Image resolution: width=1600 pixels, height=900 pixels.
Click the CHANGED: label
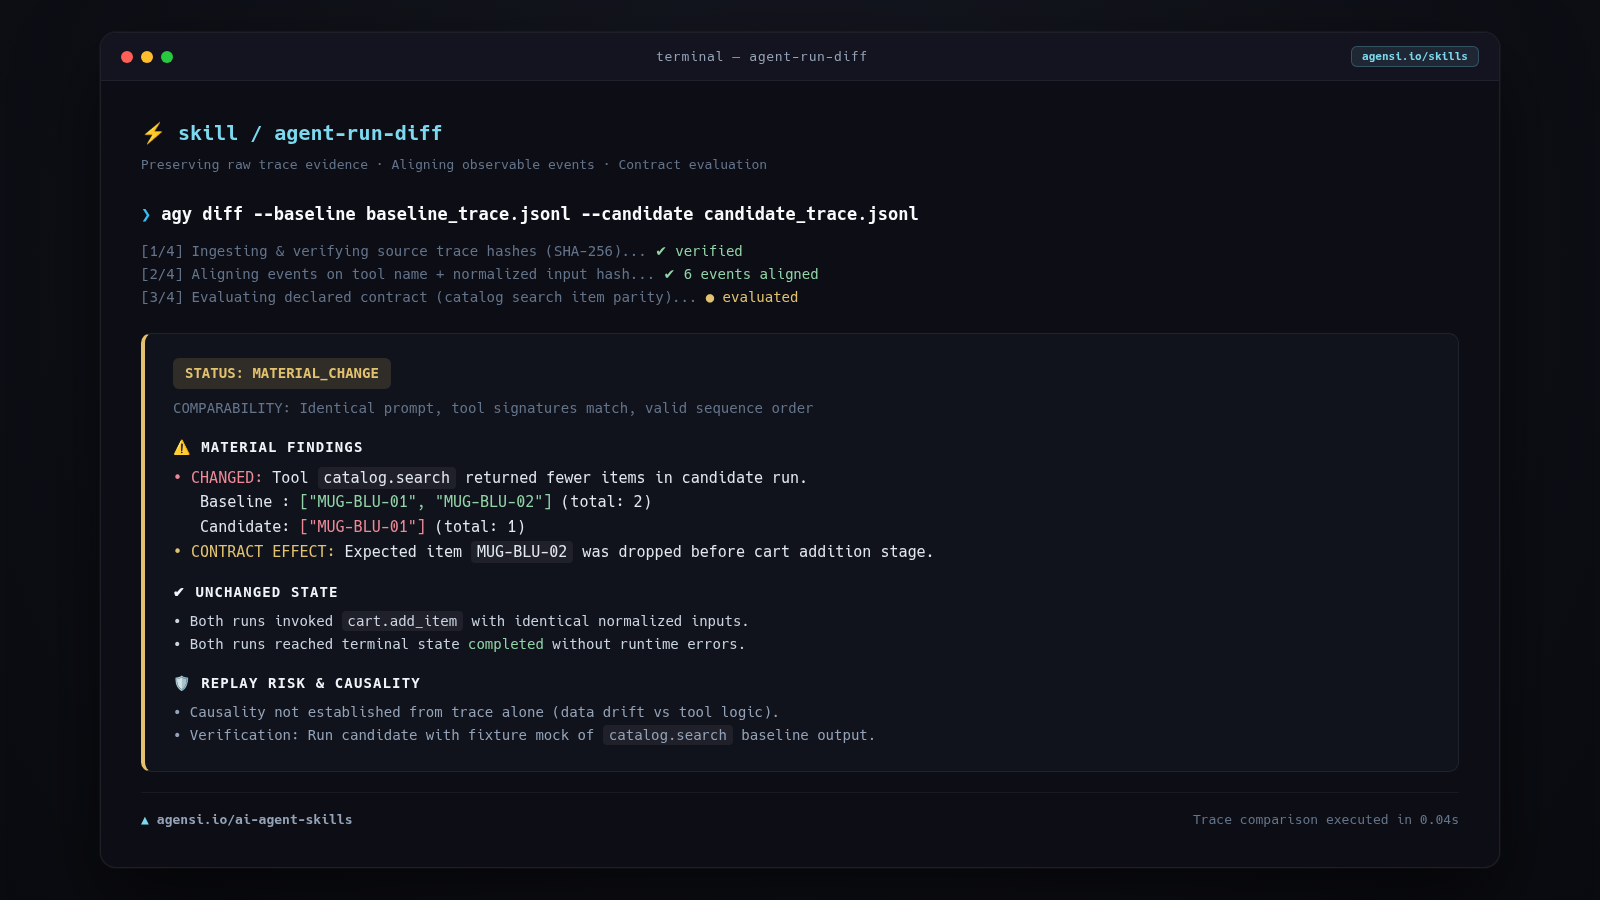click(x=227, y=478)
